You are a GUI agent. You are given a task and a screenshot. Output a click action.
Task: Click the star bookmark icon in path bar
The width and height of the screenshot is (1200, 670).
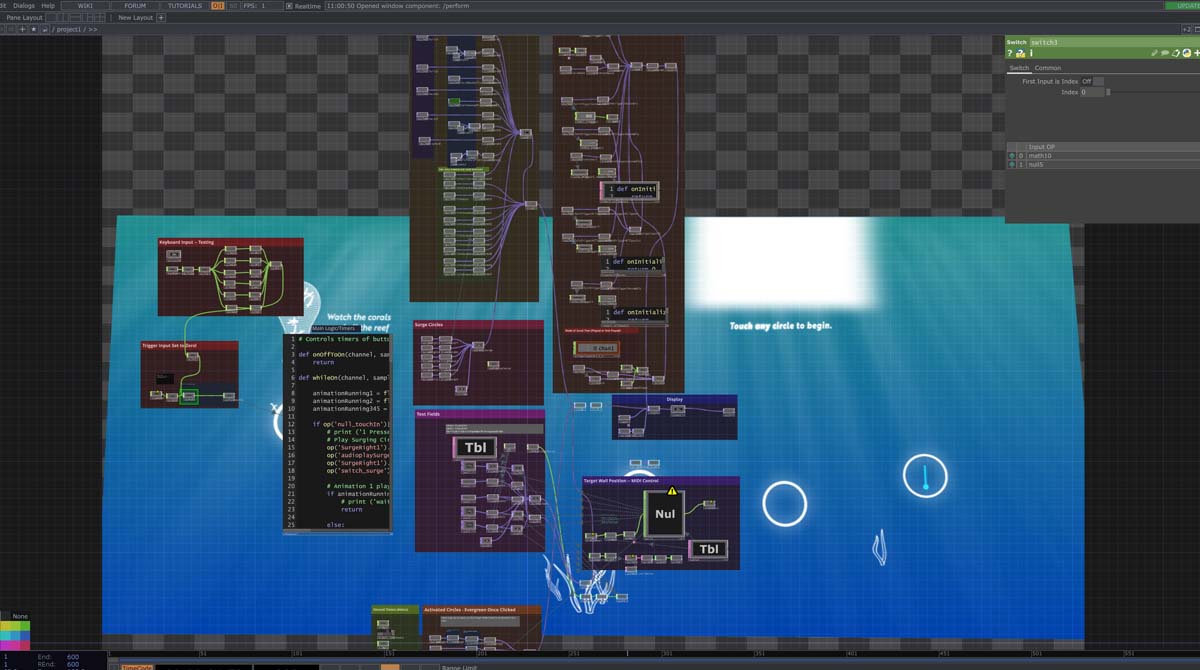pos(34,29)
